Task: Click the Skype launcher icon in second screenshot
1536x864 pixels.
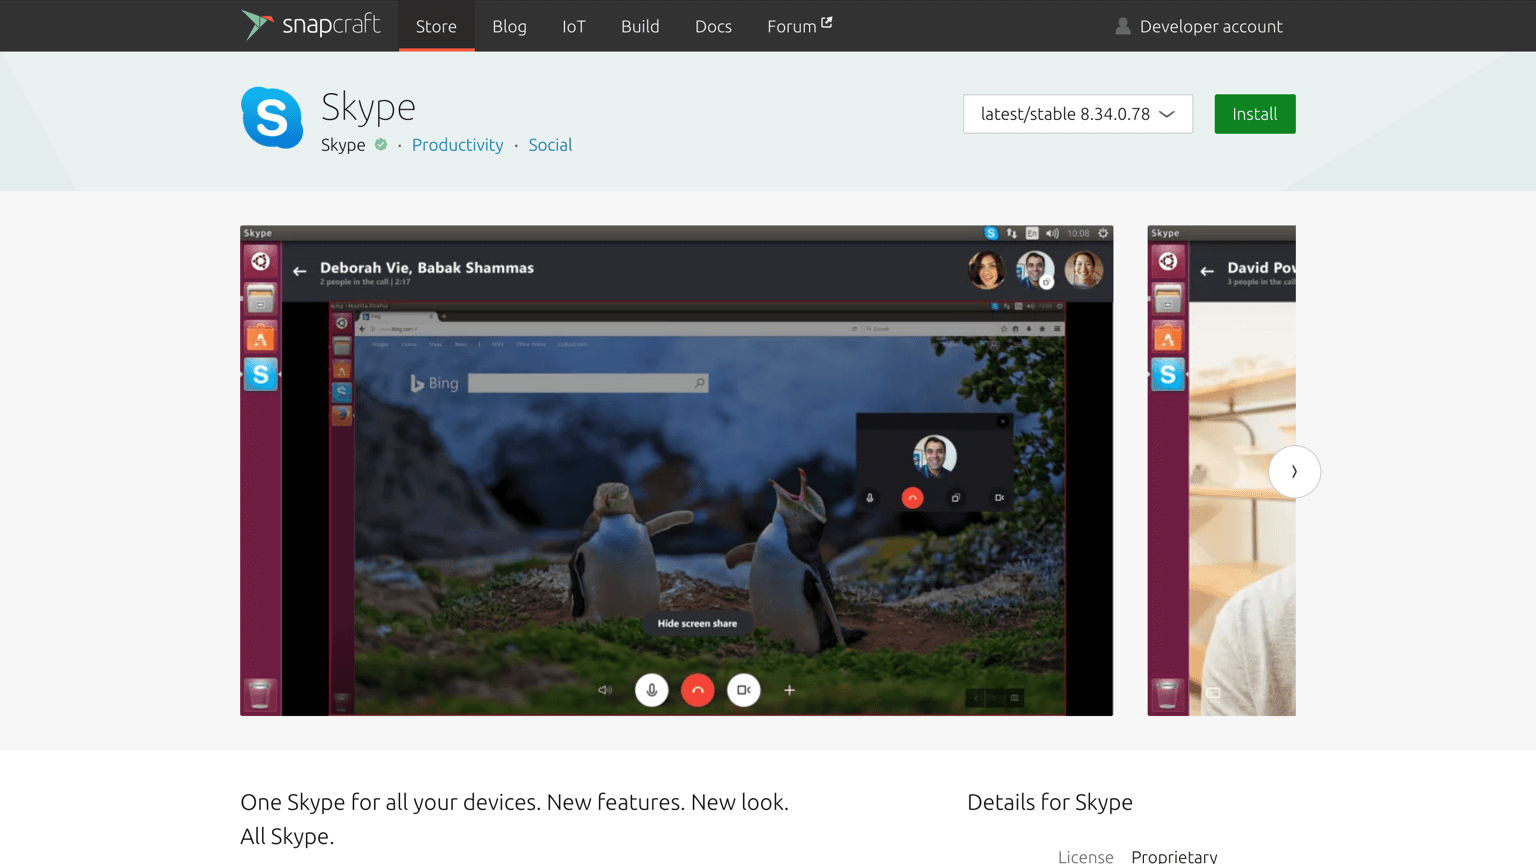Action: [1168, 374]
